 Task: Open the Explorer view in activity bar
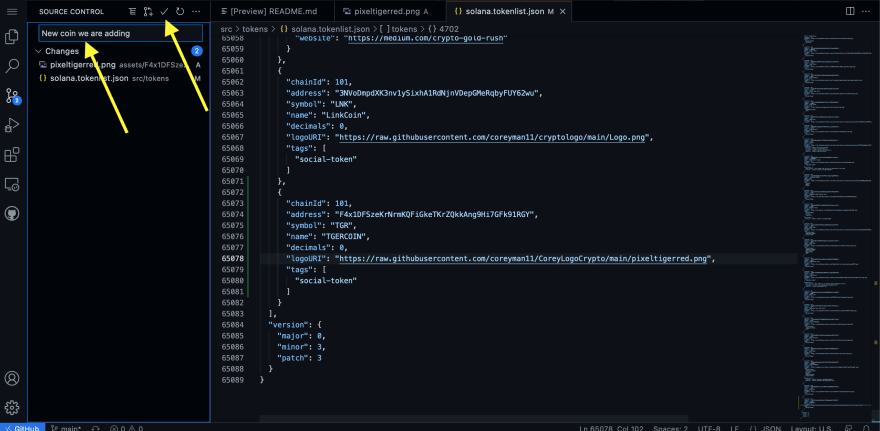coord(12,37)
